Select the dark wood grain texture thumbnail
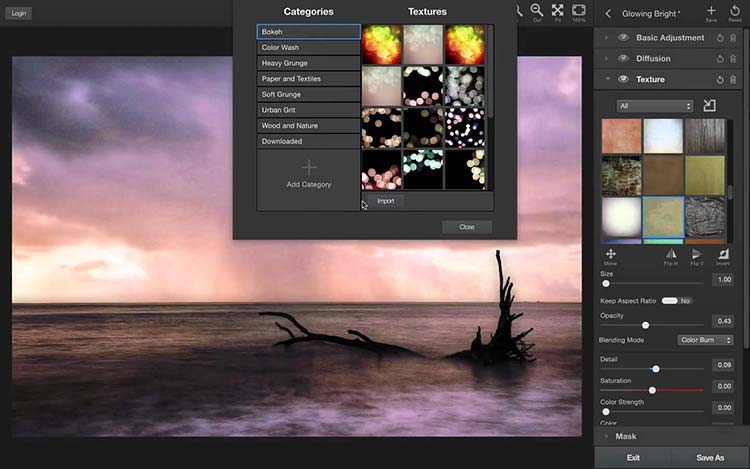750x469 pixels. [705, 136]
